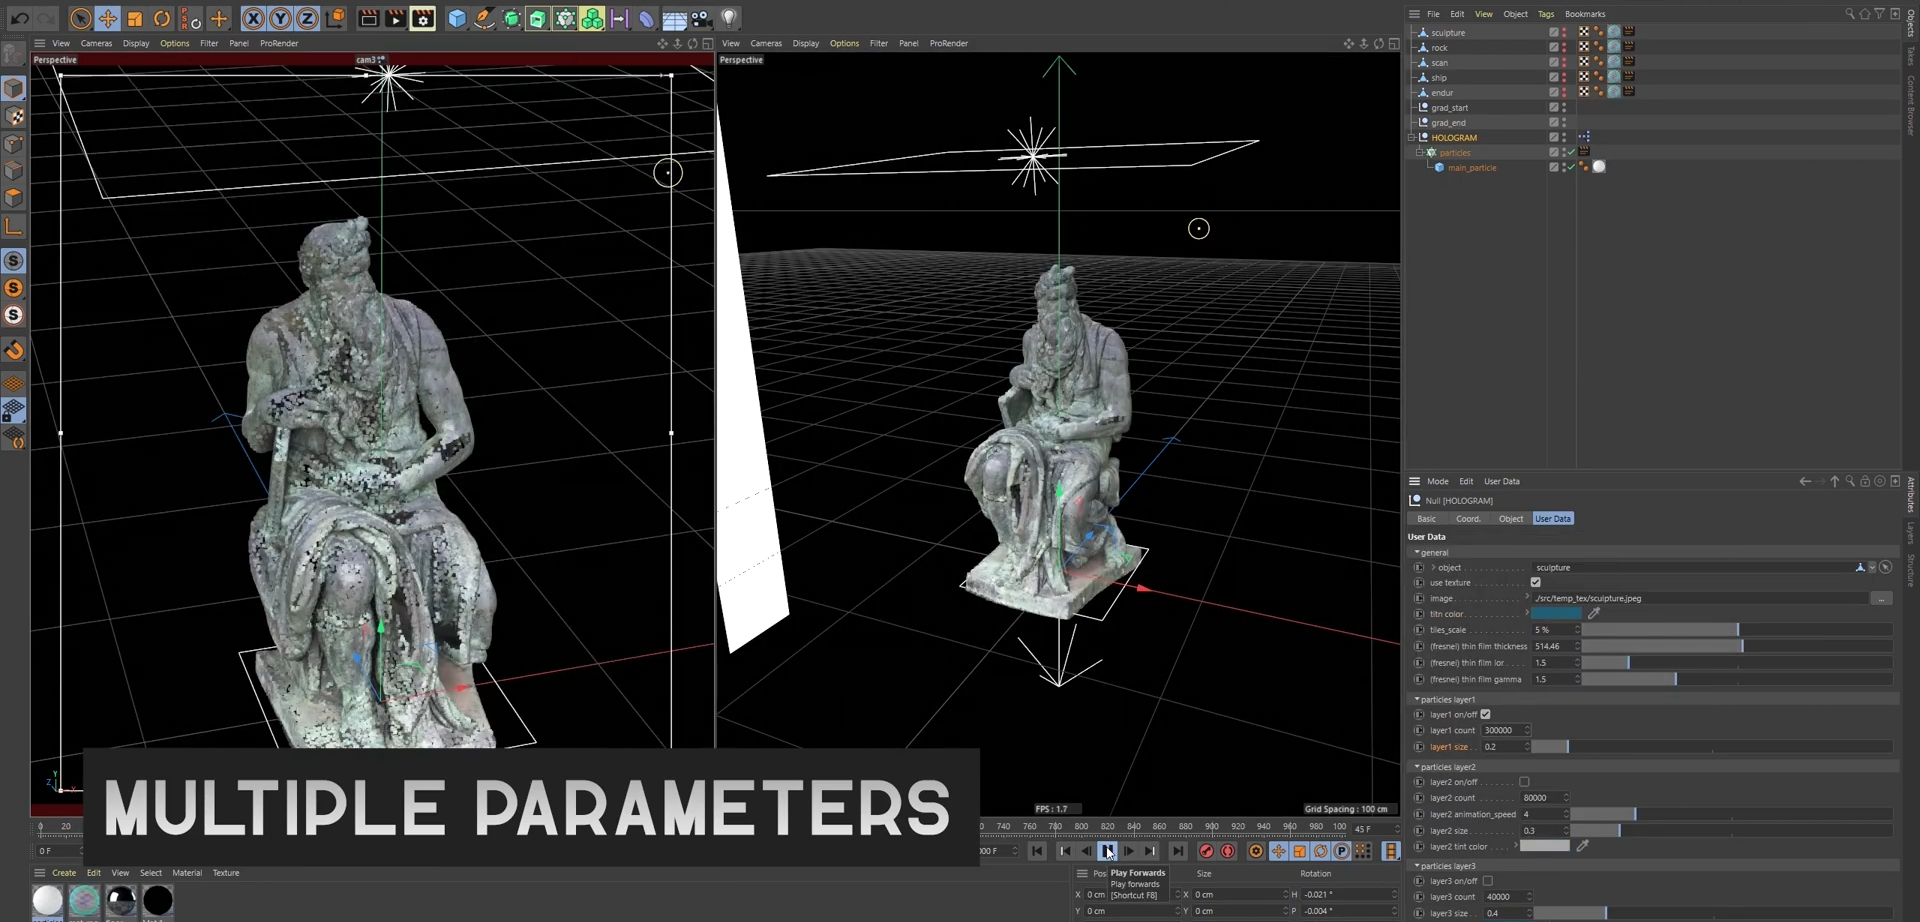Open Edit Render Settings icon
Viewport: 1920px width, 922px height.
[423, 18]
